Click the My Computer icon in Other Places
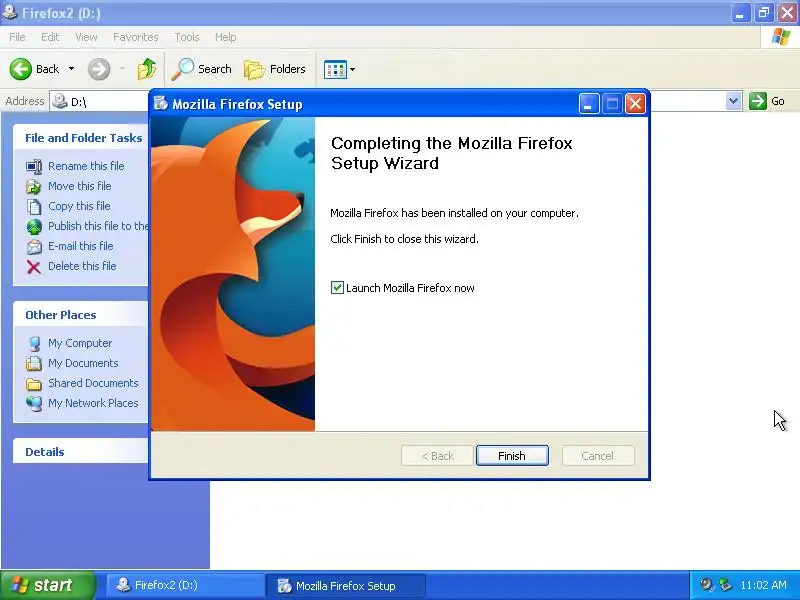The width and height of the screenshot is (800, 600). (34, 343)
